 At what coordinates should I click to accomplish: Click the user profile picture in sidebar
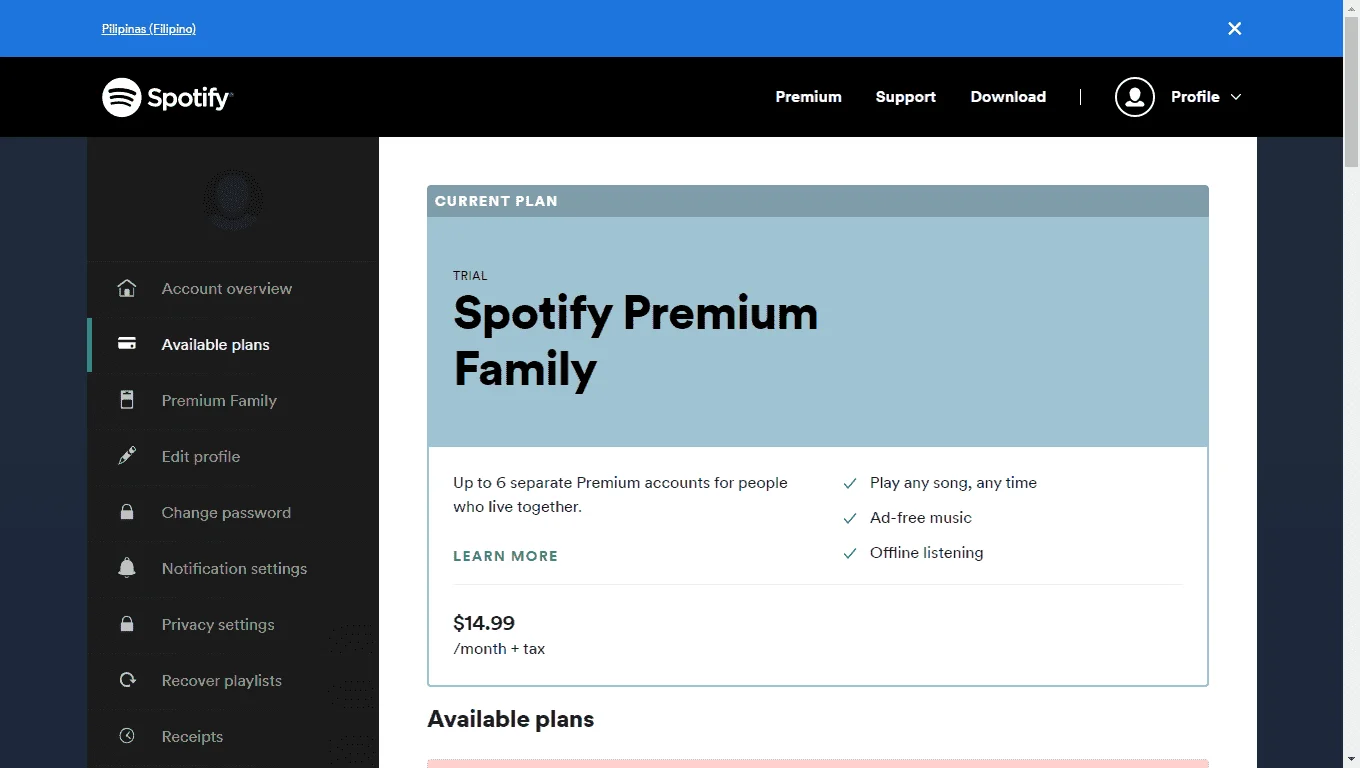pos(233,199)
